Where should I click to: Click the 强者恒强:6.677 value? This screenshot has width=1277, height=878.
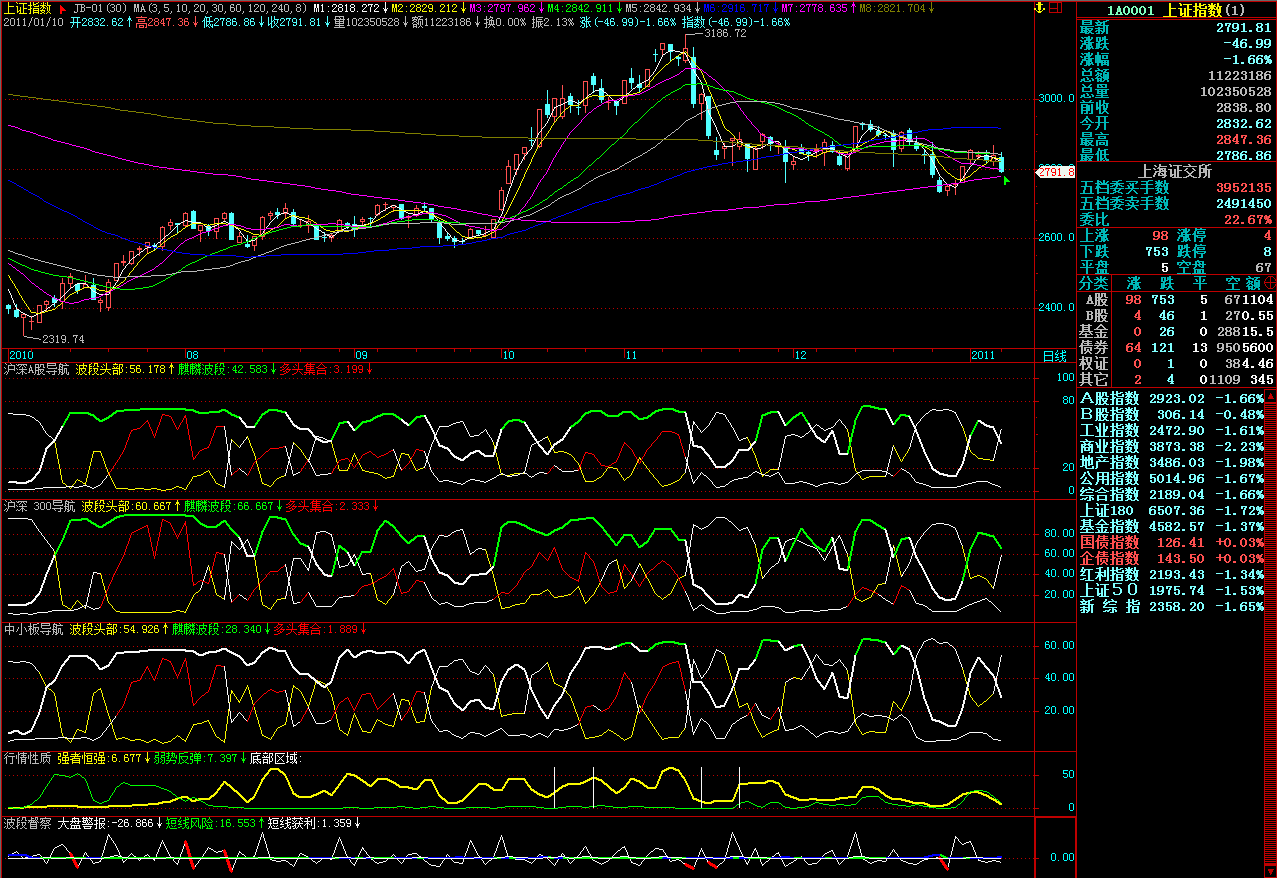coord(97,758)
